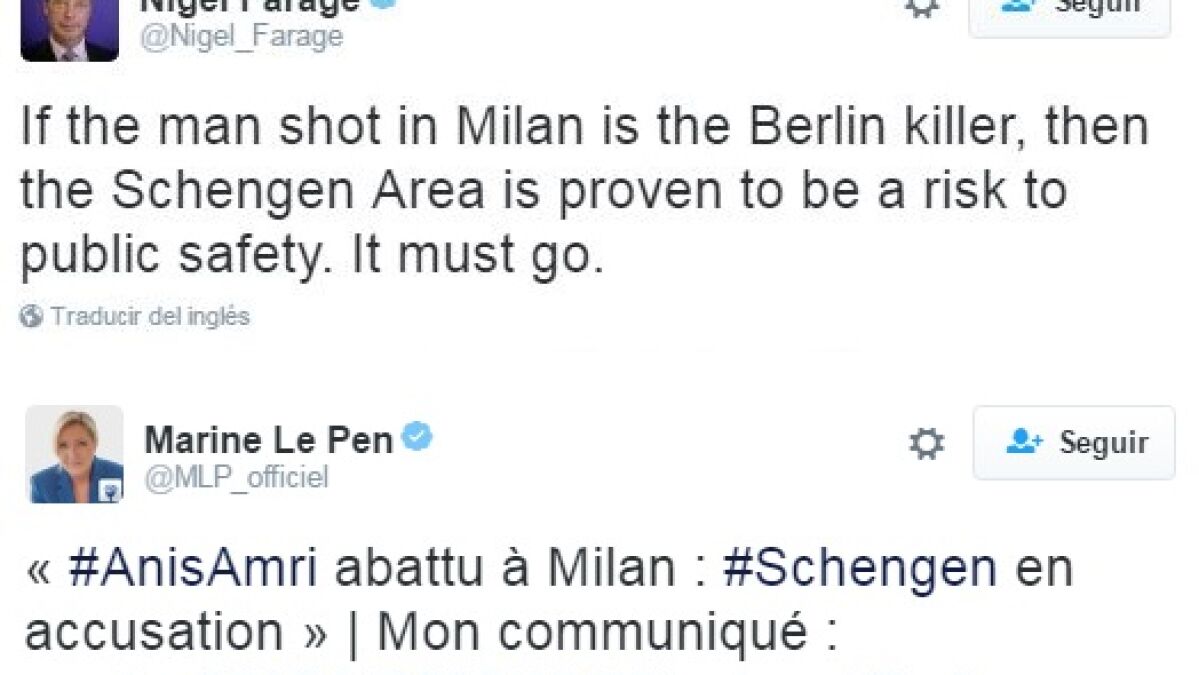Click Marine Le Pen's blue verified badge
This screenshot has width=1199, height=675.
point(417,437)
